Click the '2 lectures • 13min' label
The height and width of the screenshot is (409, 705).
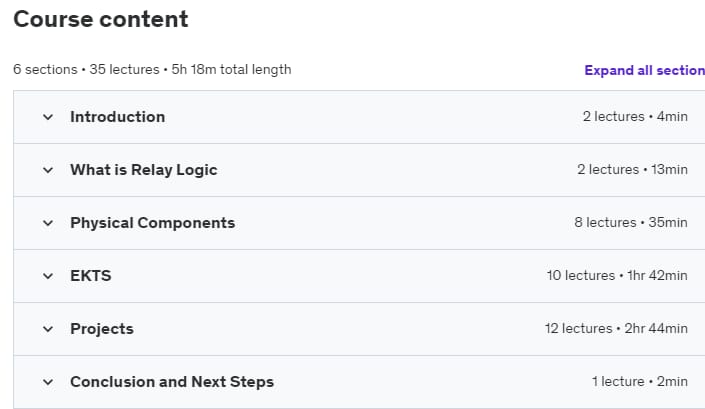(x=632, y=170)
